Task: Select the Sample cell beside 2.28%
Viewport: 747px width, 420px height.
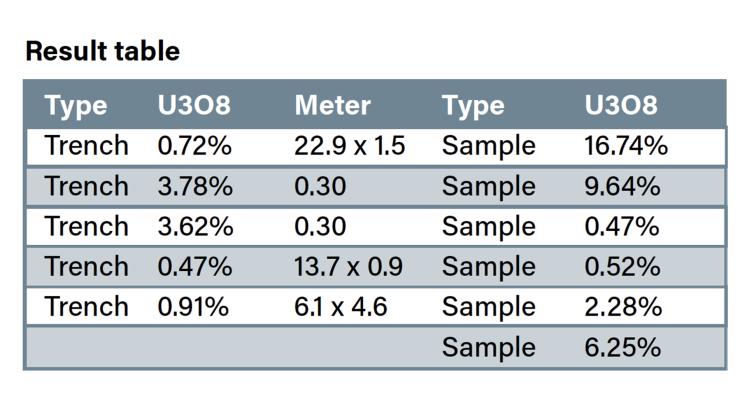Action: [488, 307]
